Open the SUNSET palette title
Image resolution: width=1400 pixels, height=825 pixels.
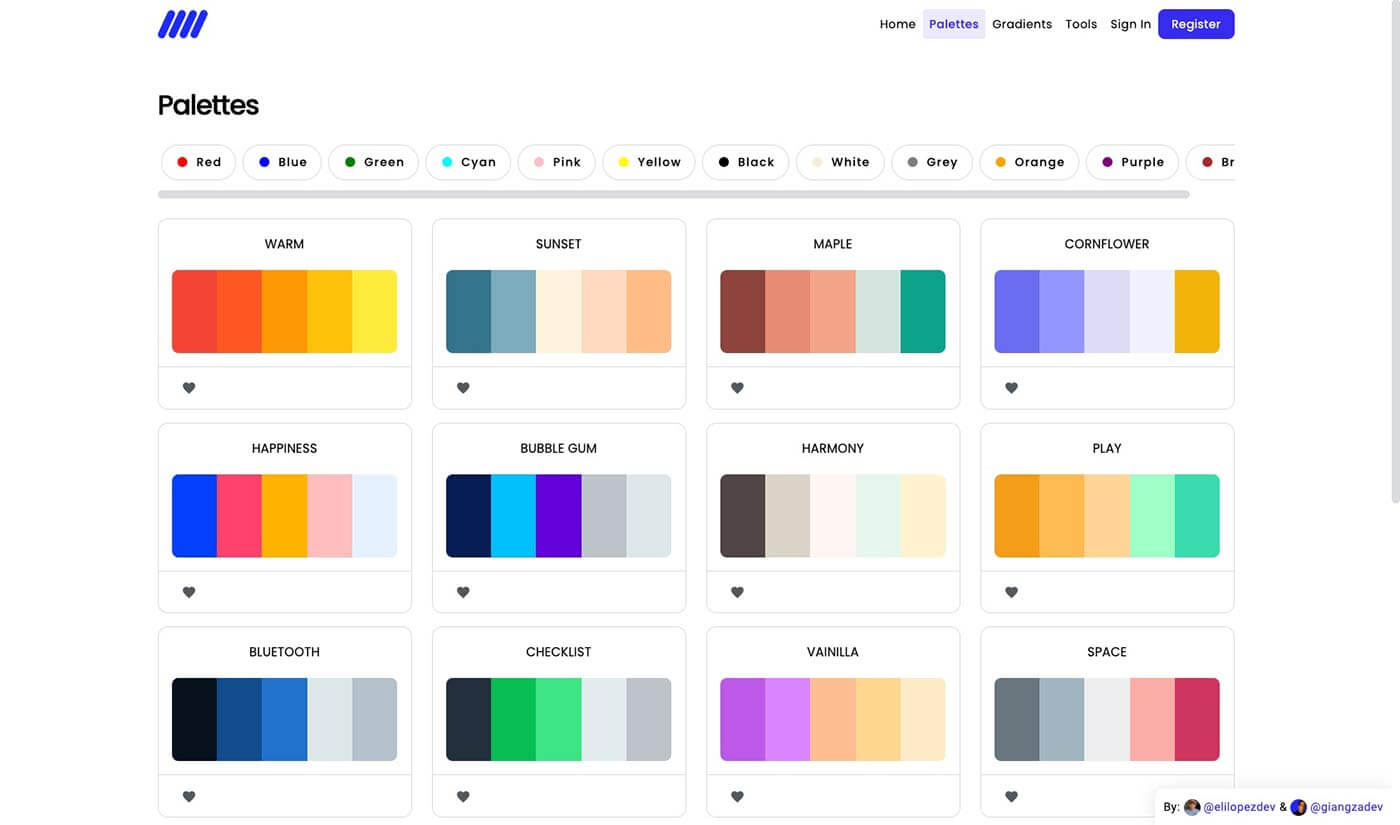click(x=558, y=244)
